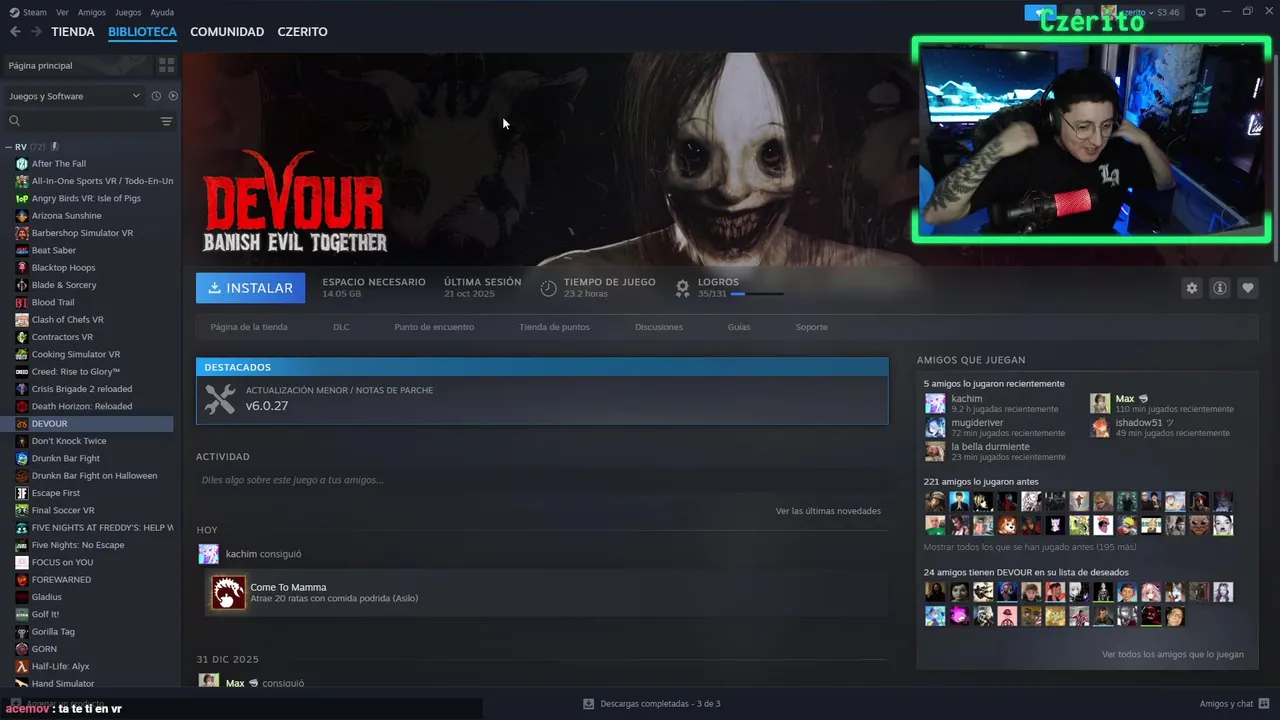Click Ver todos los amigos que lo juegan
Viewport: 1280px width, 720px height.
1173,655
